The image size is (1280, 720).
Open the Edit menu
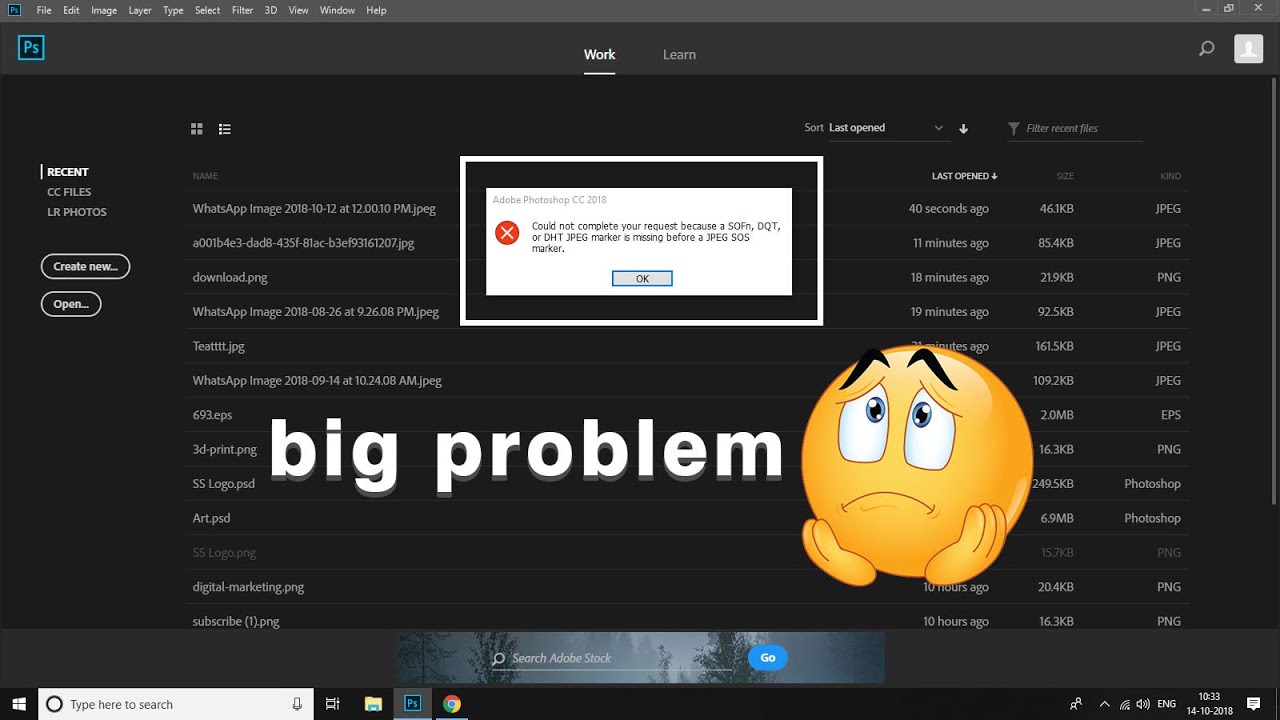click(x=71, y=10)
